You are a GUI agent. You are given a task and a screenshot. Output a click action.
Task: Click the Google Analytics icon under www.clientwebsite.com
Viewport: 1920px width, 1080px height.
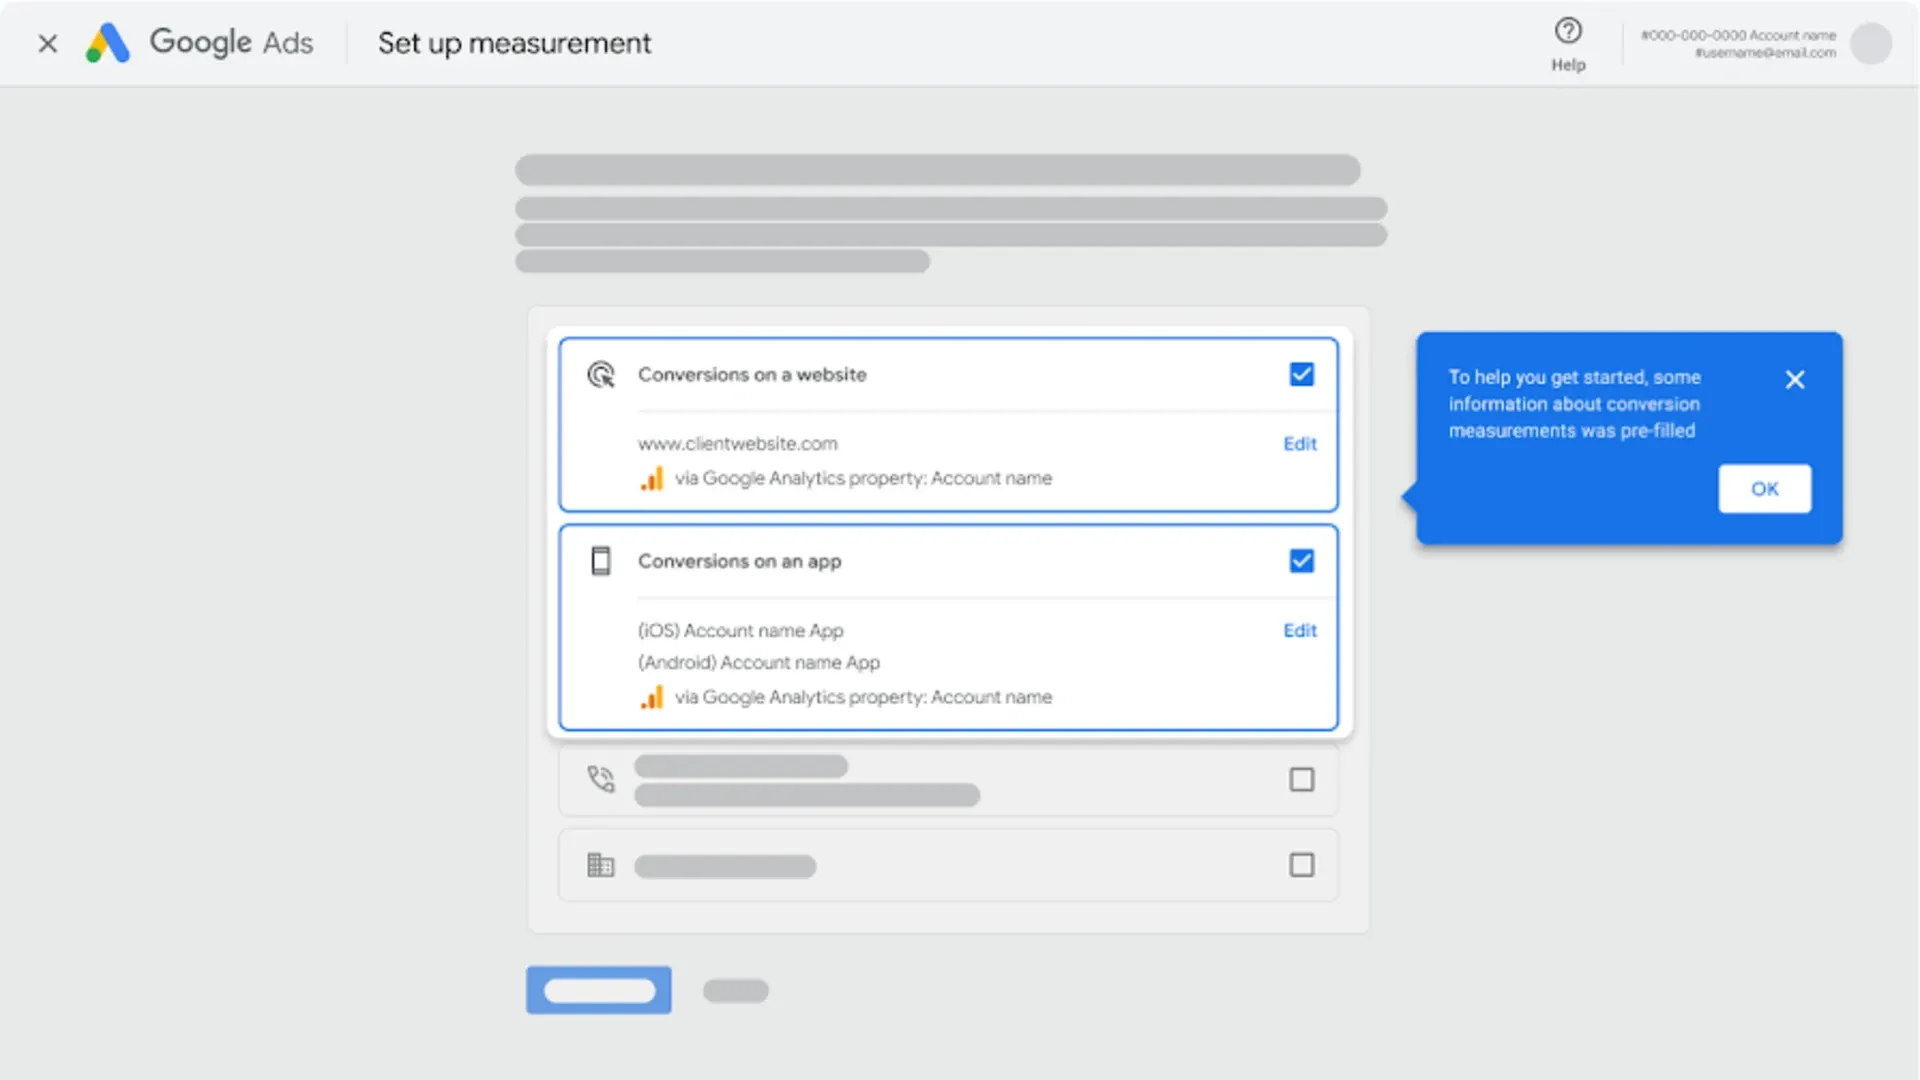(653, 478)
